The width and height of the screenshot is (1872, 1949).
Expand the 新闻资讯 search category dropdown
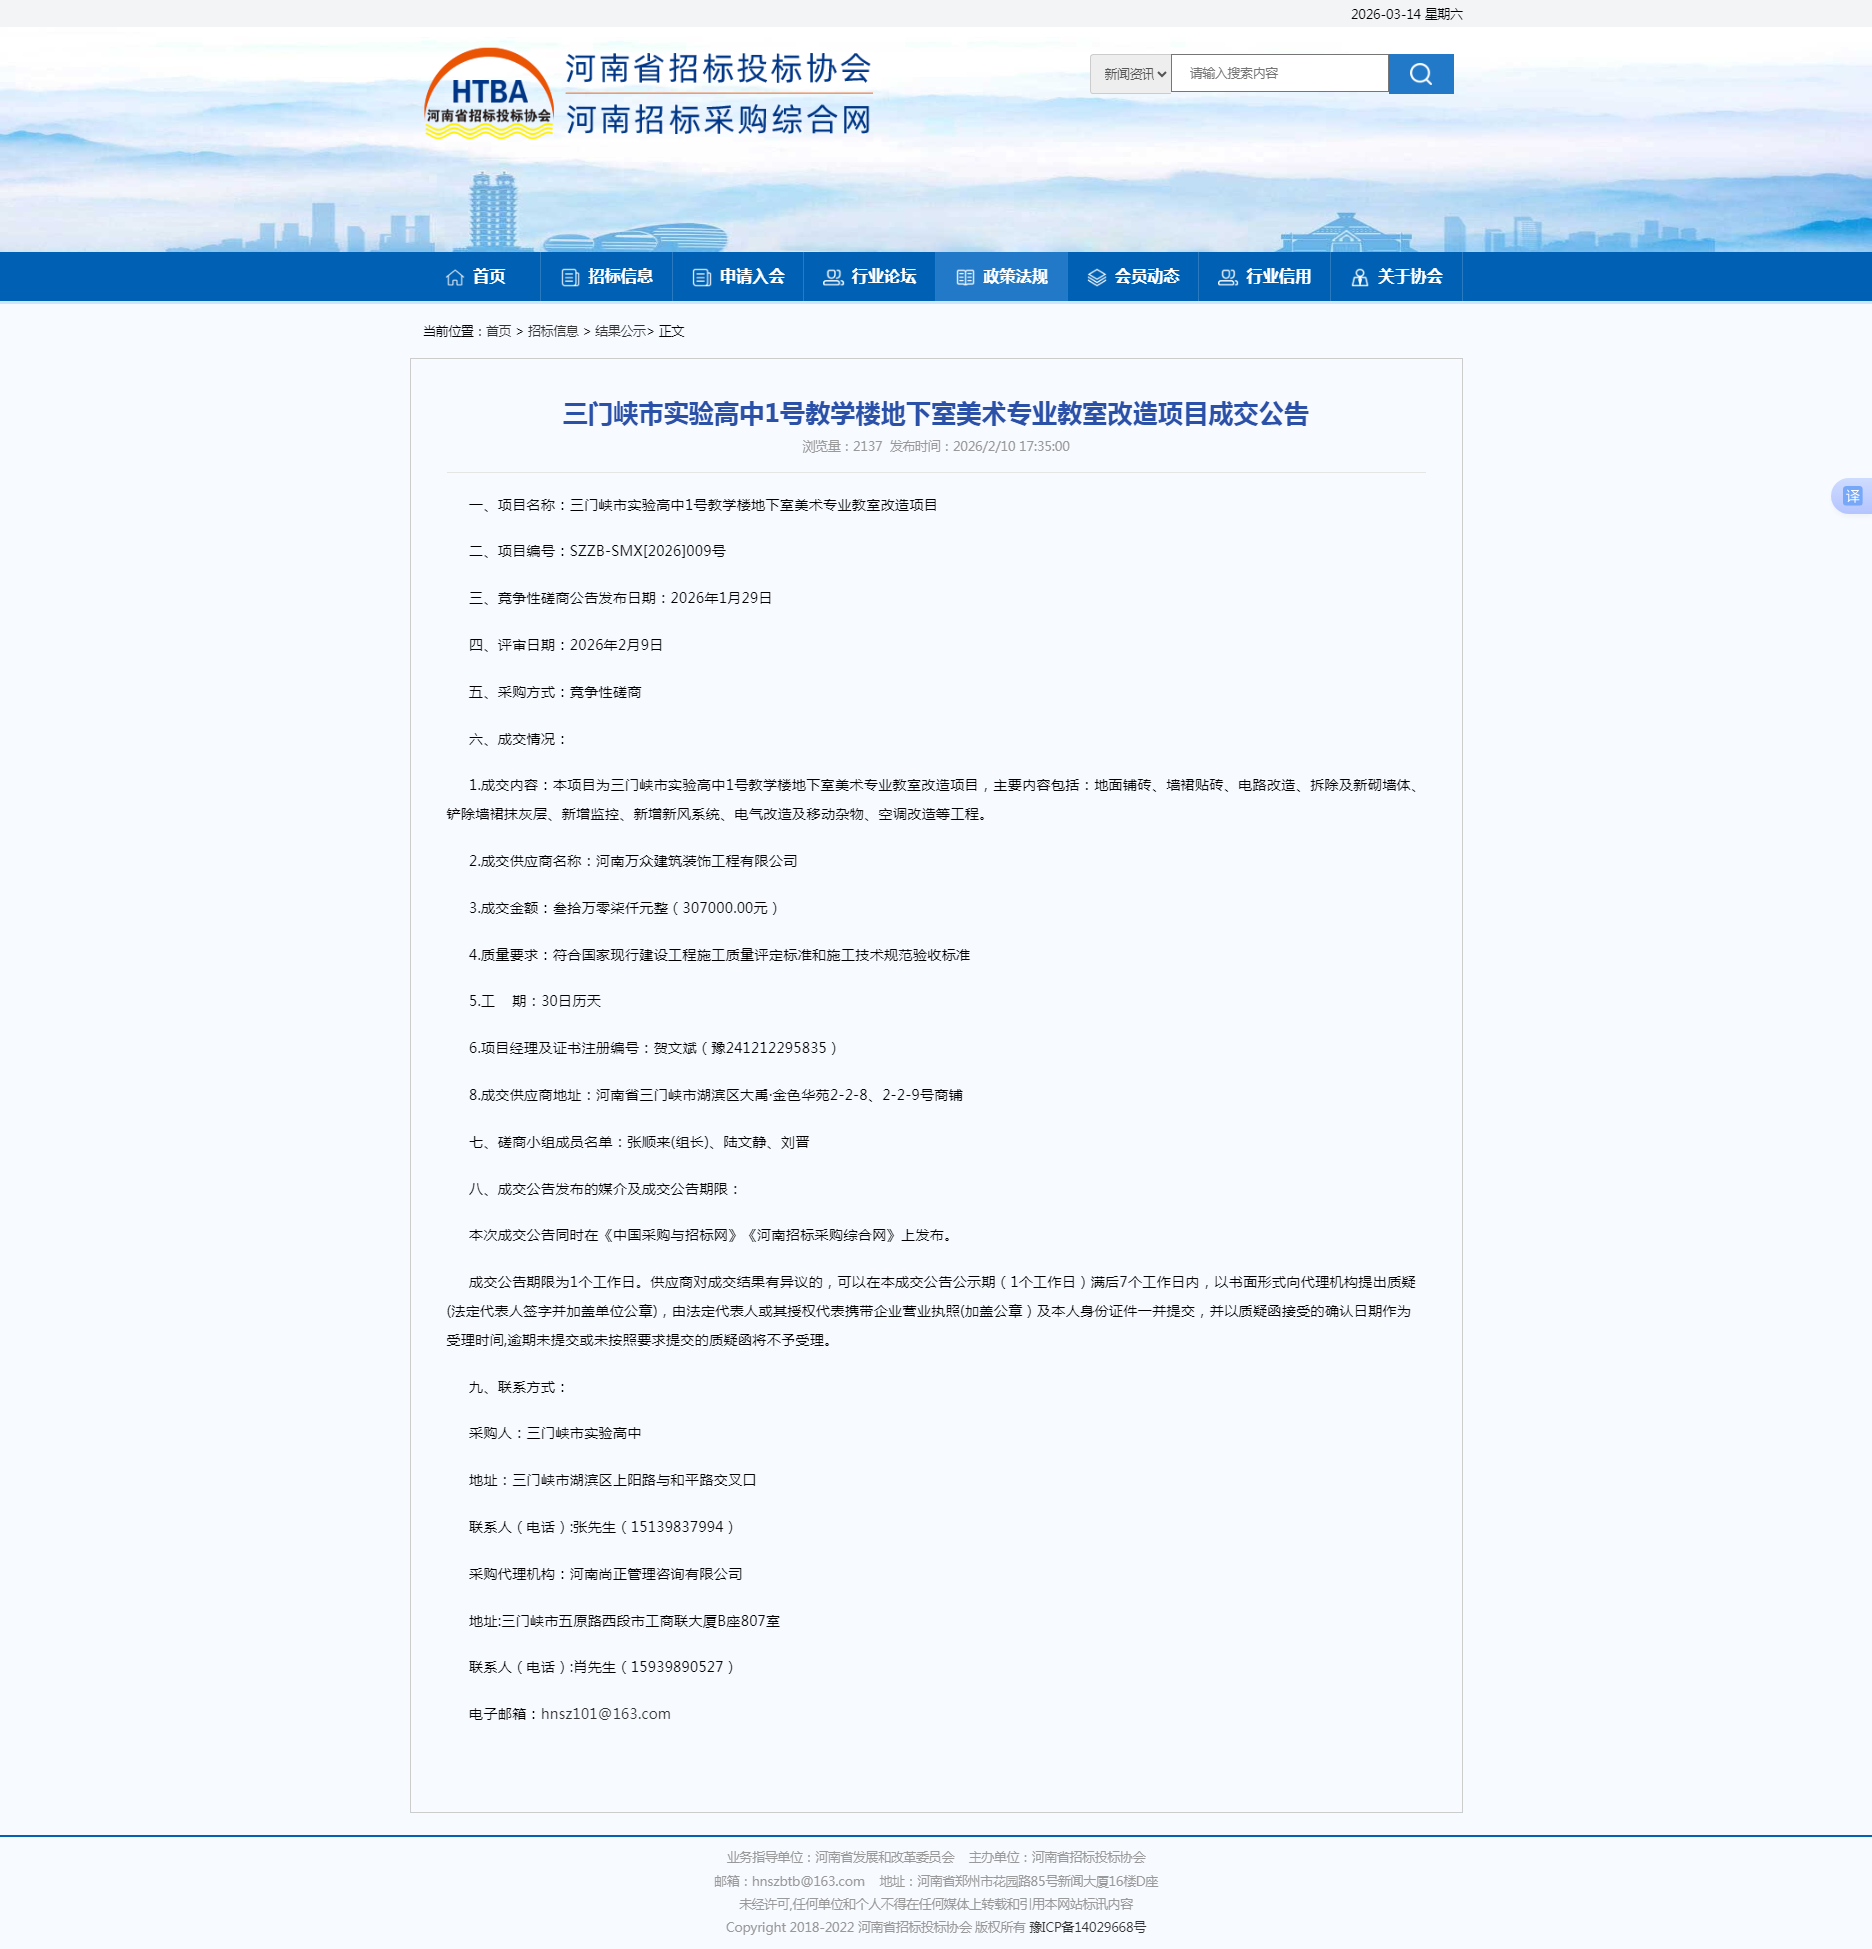1131,74
